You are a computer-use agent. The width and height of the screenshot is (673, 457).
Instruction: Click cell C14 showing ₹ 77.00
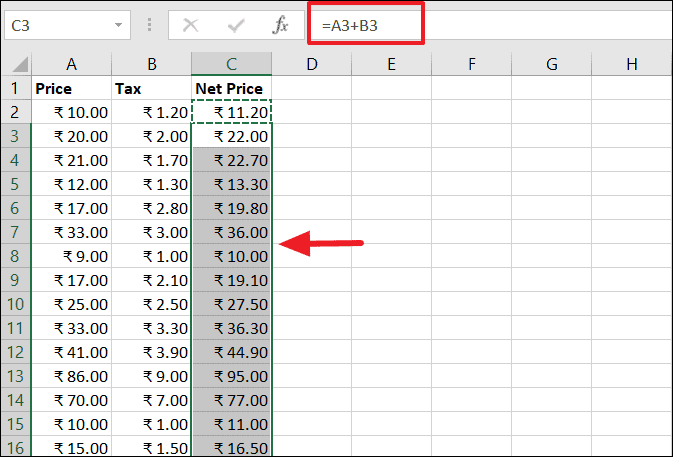tap(231, 400)
